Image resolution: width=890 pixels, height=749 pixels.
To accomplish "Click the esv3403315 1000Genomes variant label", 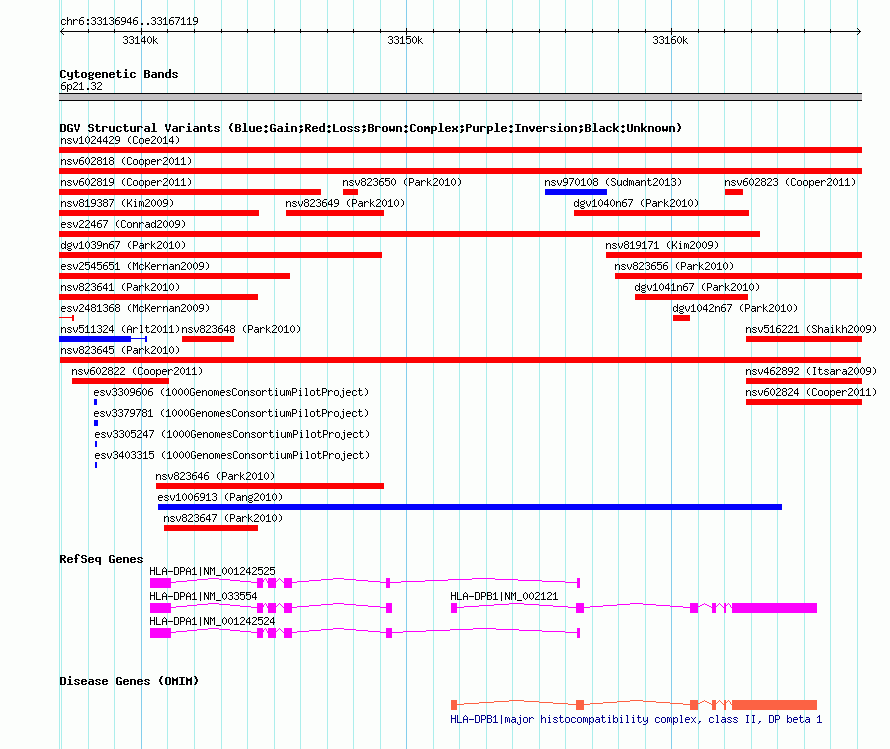I will pyautogui.click(x=232, y=455).
